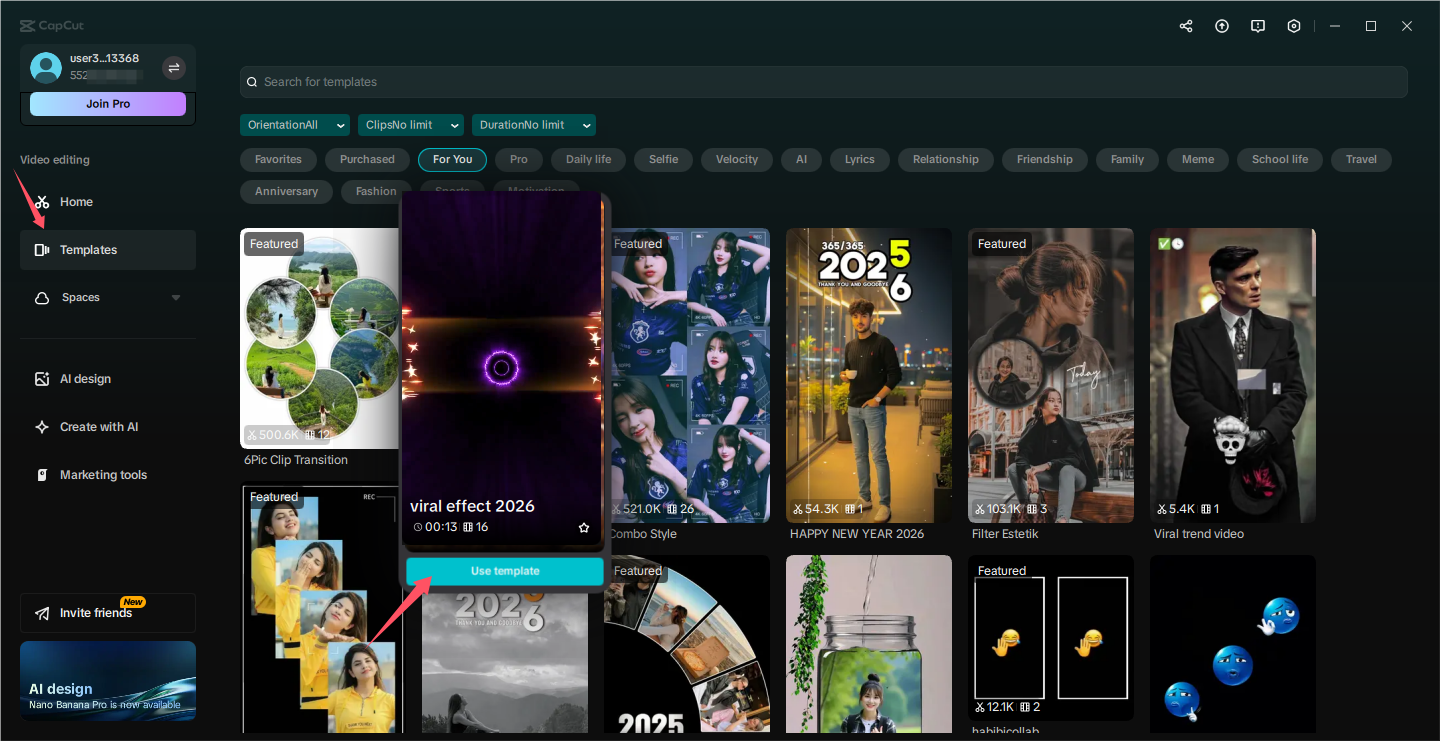Viewport: 1440px width, 741px height.
Task: Go to Home in the sidebar
Action: pyautogui.click(x=108, y=202)
